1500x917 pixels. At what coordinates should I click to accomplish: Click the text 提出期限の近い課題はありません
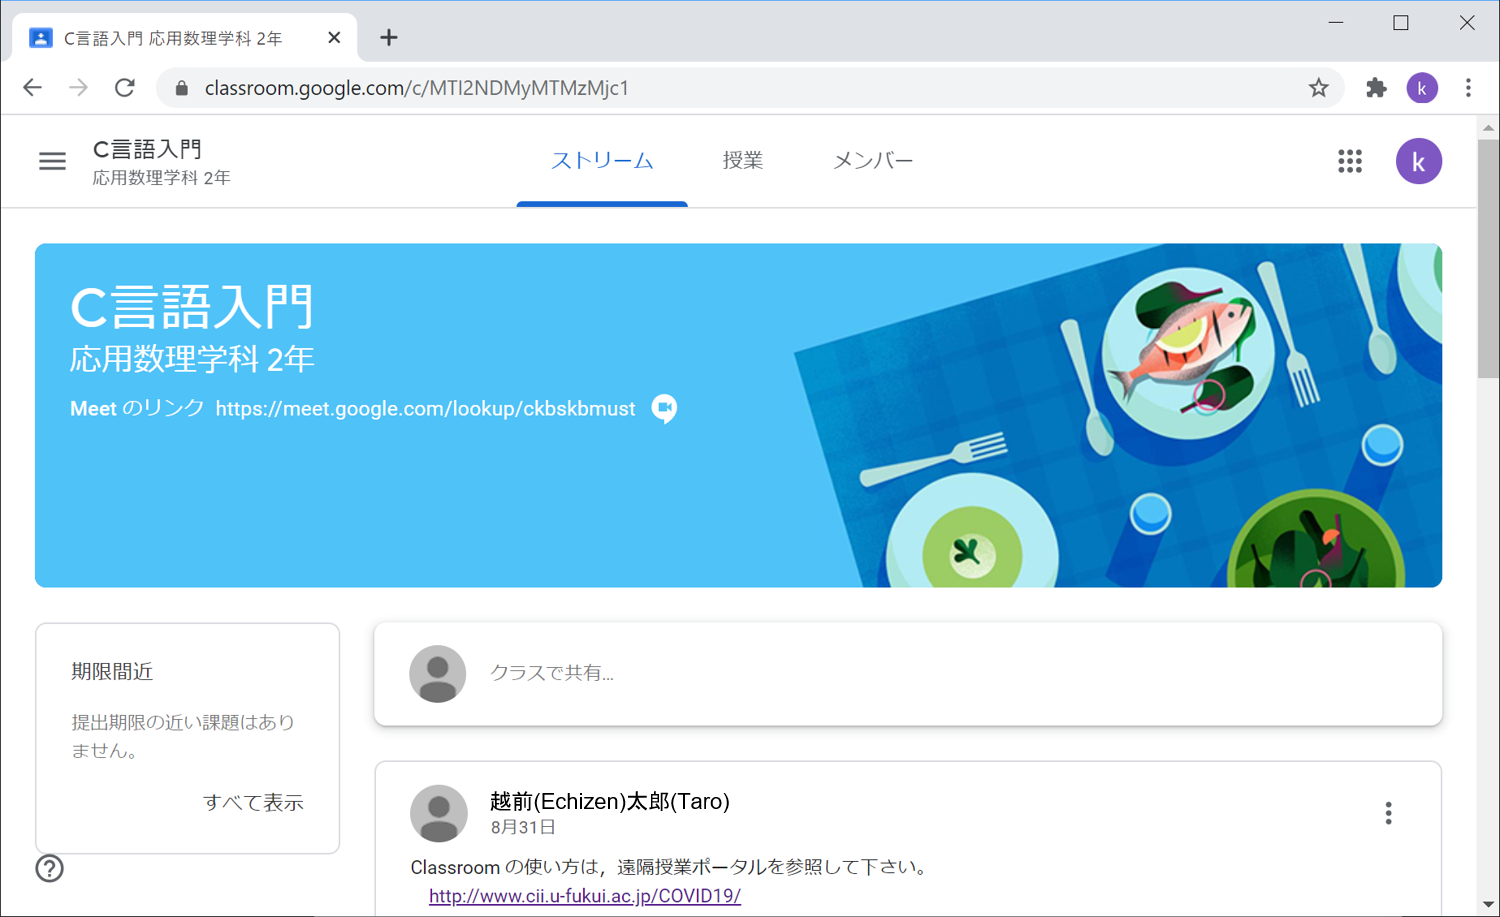point(183,736)
